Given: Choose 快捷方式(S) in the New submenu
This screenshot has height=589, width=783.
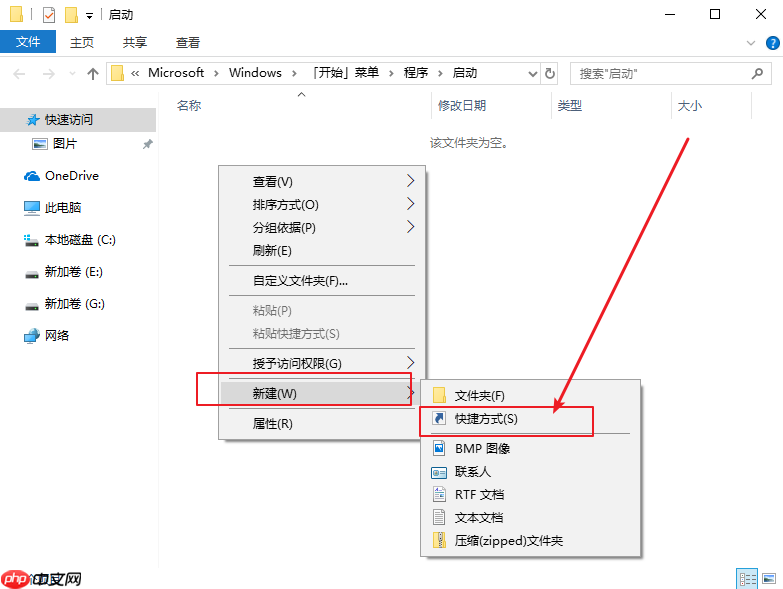Looking at the screenshot, I should point(530,418).
